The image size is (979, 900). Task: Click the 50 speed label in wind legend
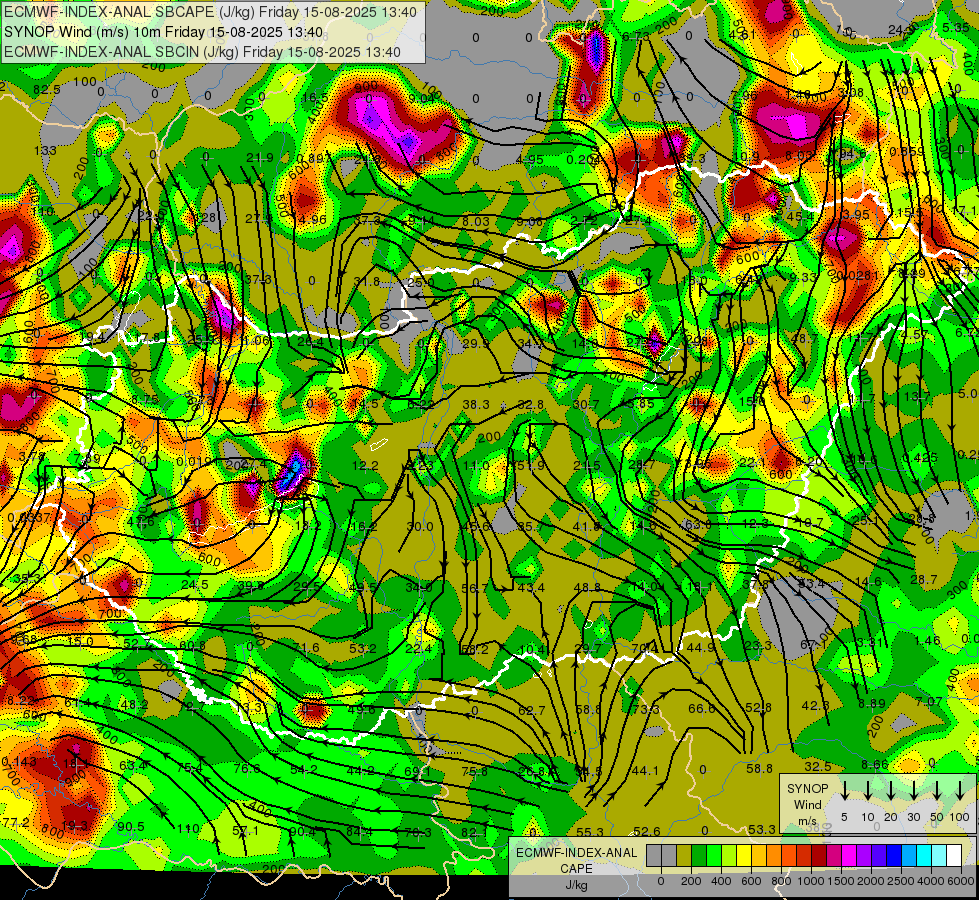937,817
